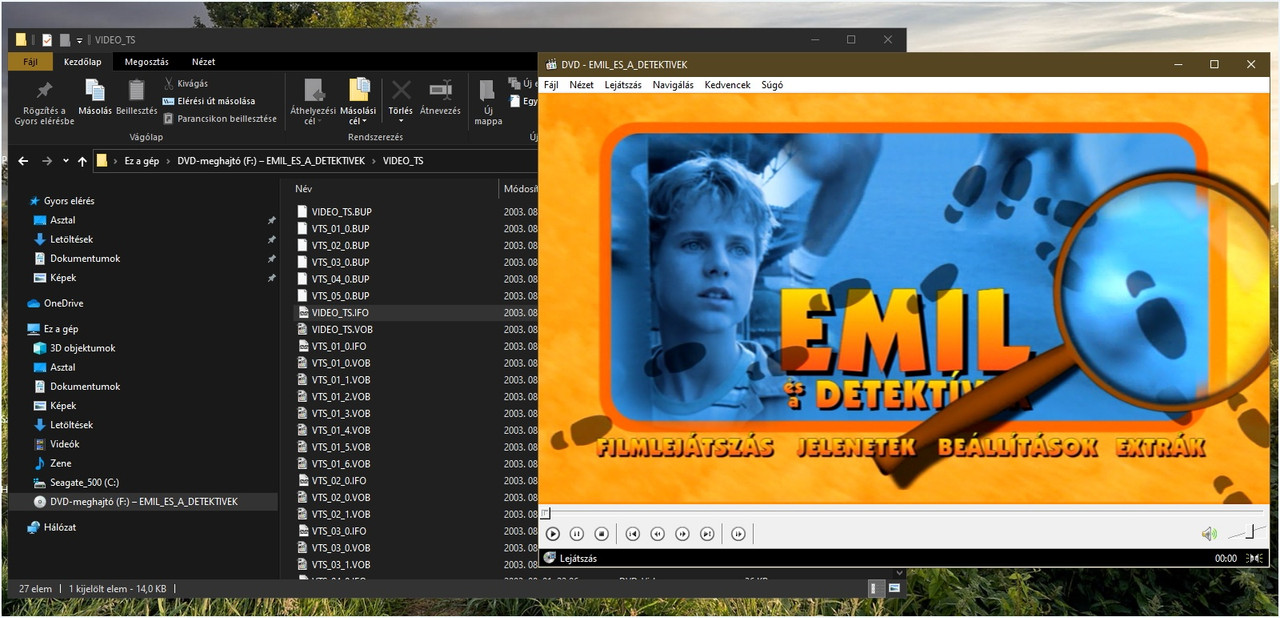This screenshot has height=618, width=1280.
Task: Open the Törlés delete dropdown
Action: pyautogui.click(x=400, y=121)
